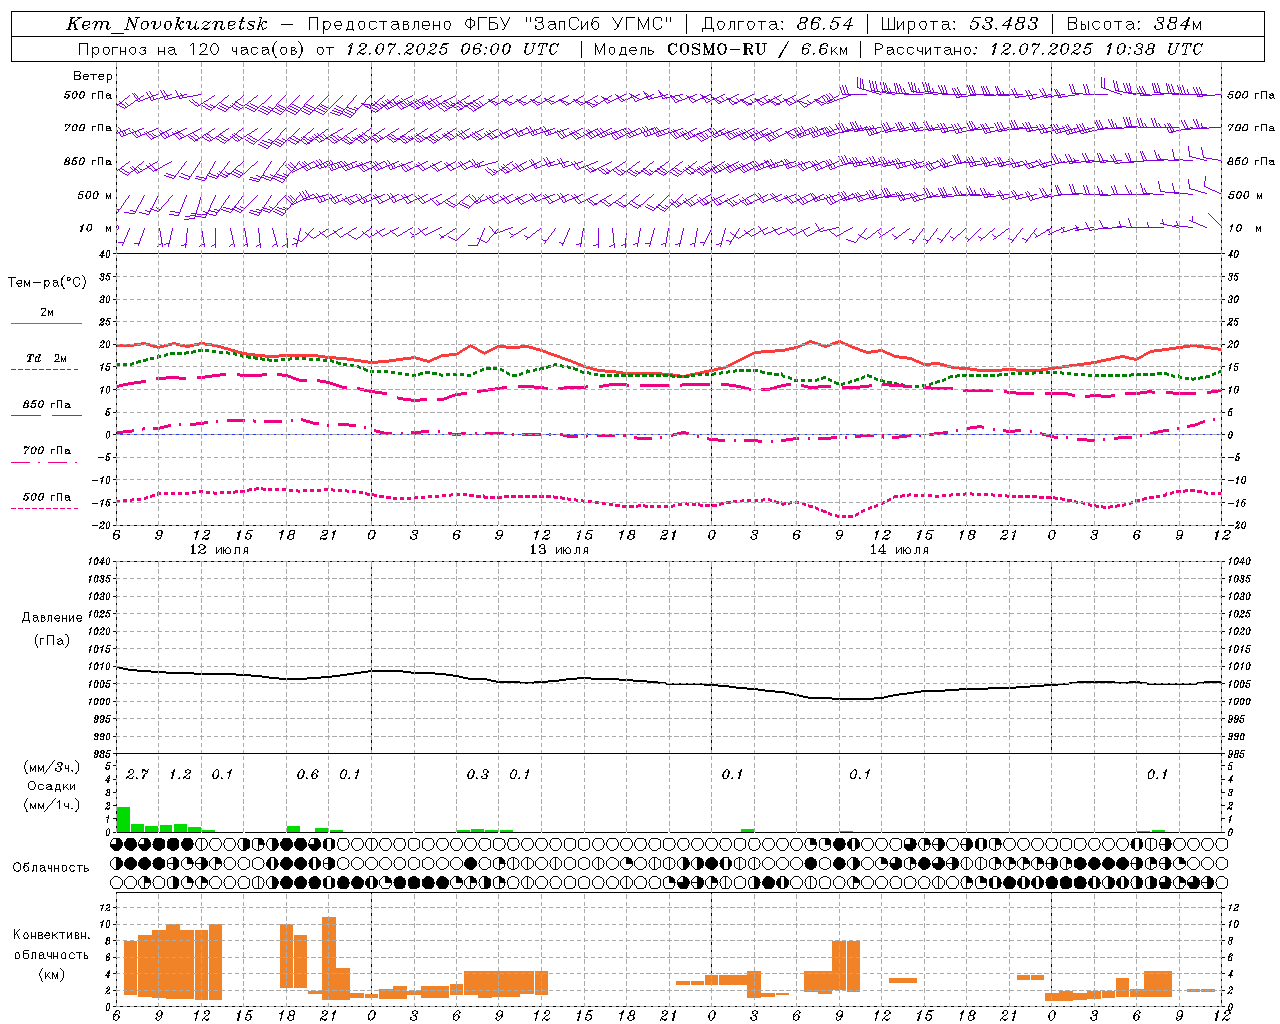Click the 2м red line legend swatch
Viewport: 1280px width, 1024px height.
pos(46,323)
